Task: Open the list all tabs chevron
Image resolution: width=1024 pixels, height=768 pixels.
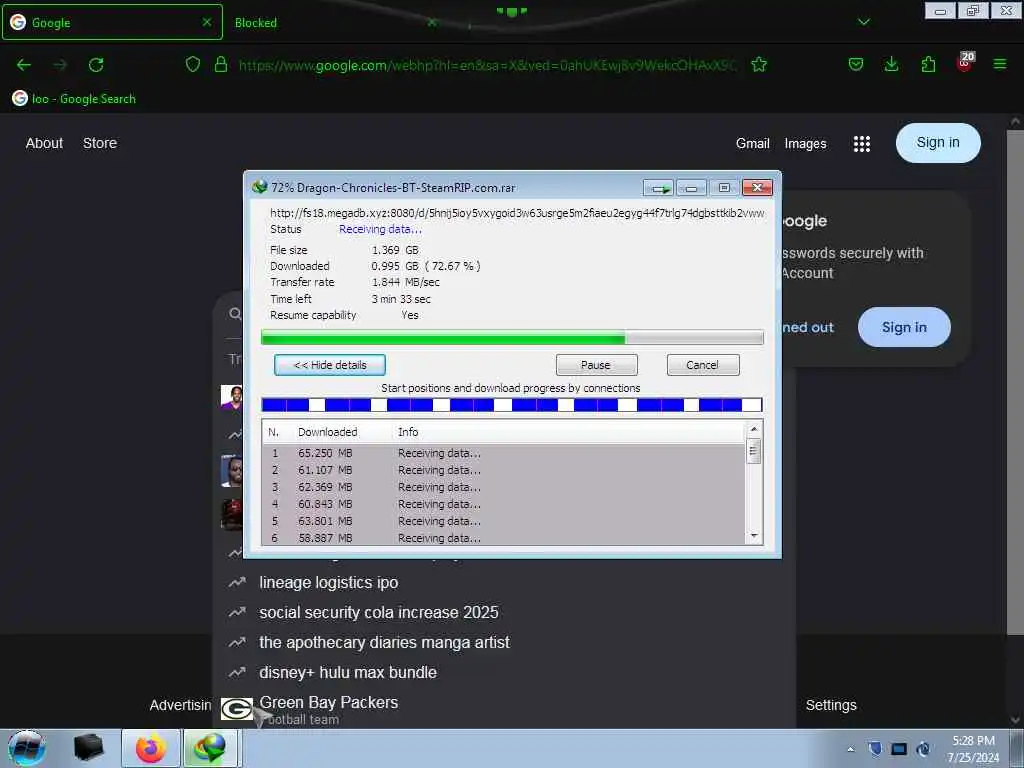Action: point(863,22)
